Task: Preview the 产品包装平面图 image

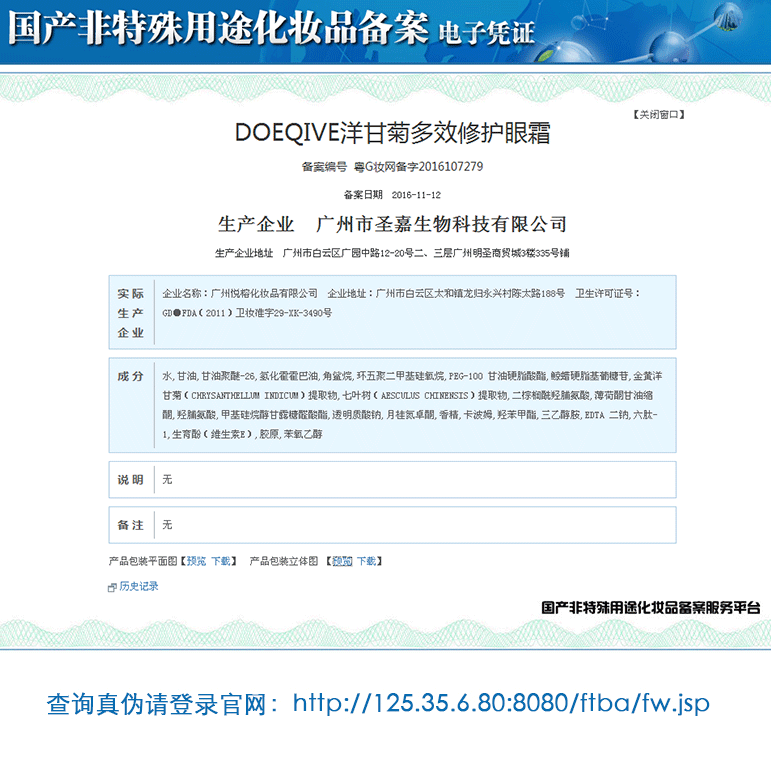Action: (196, 561)
